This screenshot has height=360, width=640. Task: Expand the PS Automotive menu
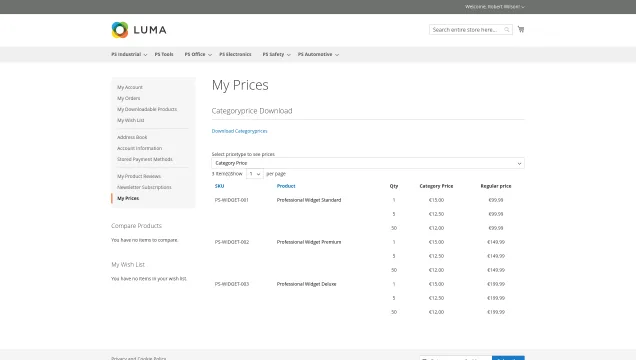(x=318, y=54)
